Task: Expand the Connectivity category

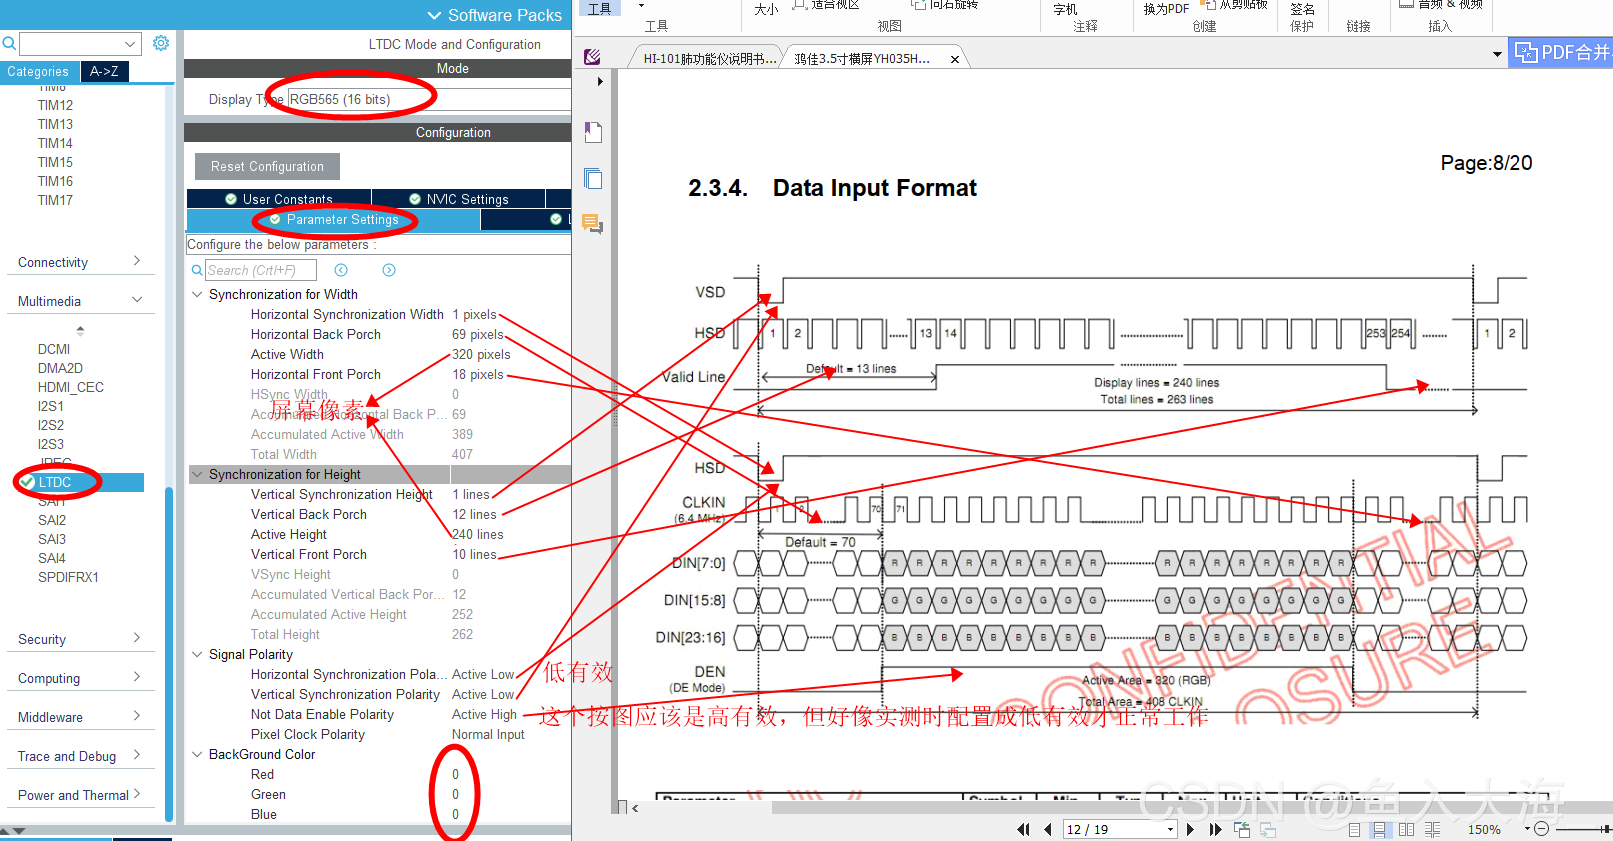Action: pyautogui.click(x=80, y=262)
